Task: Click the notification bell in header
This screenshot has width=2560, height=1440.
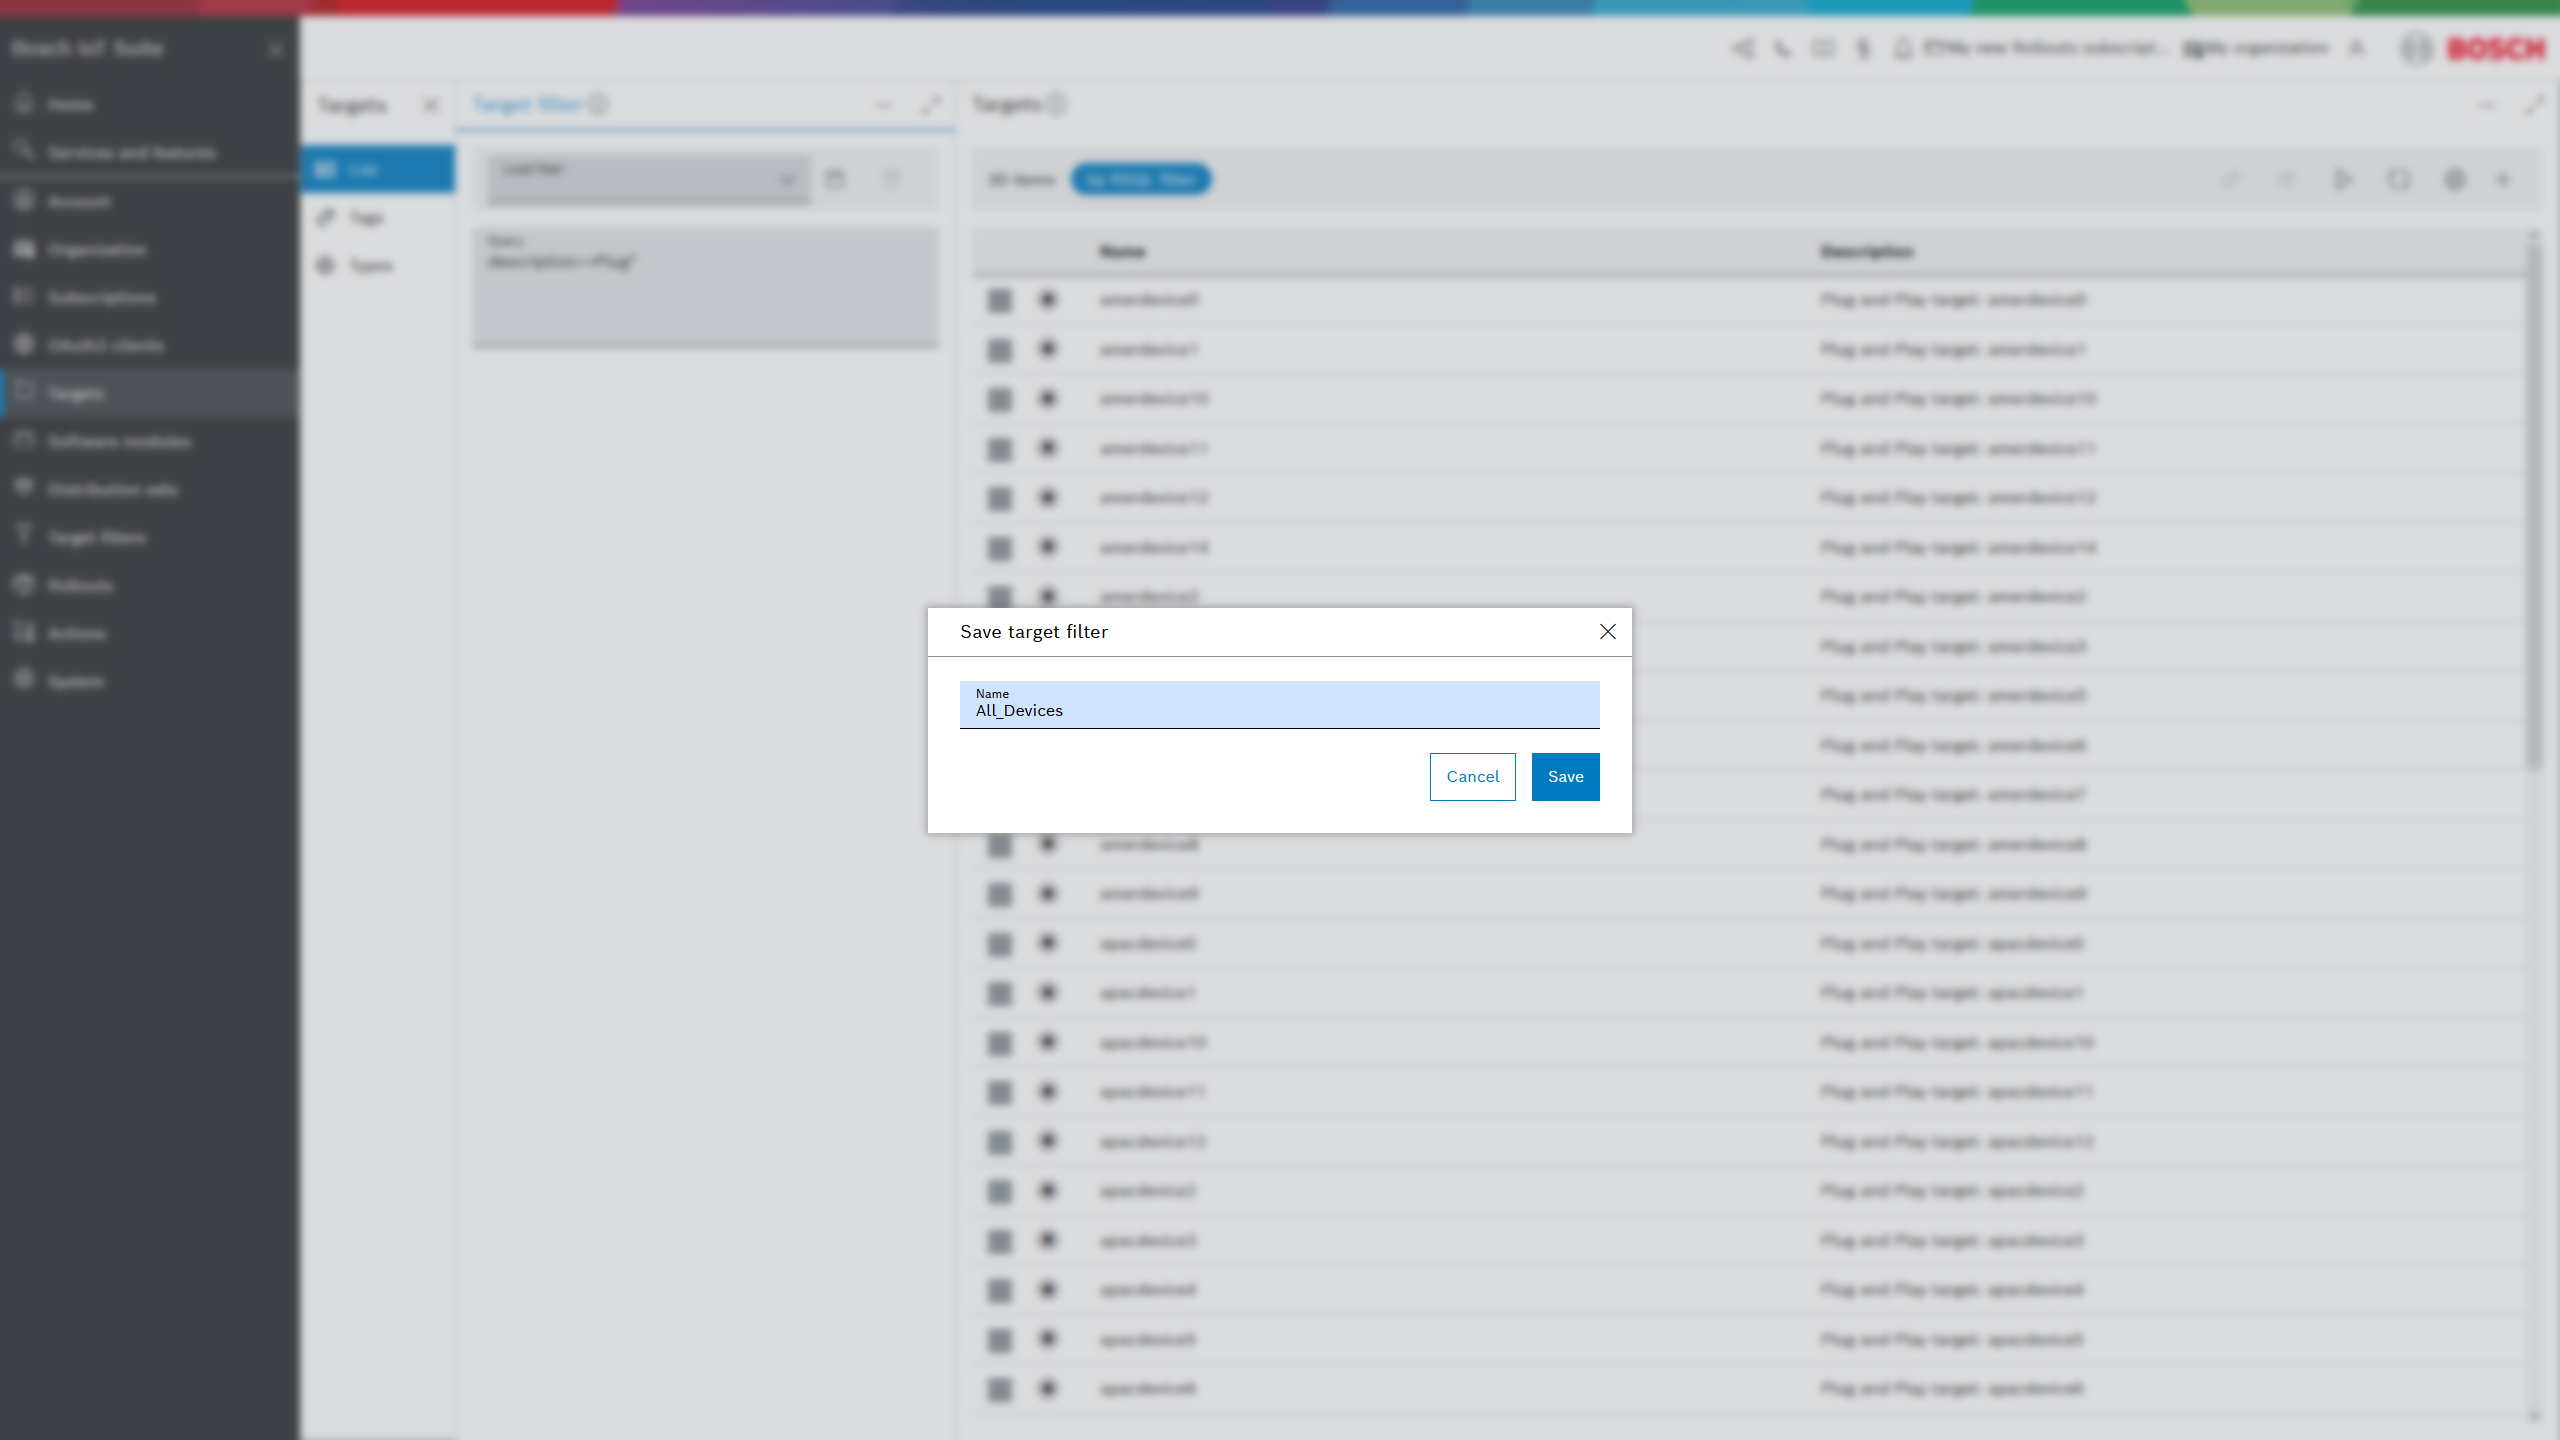Action: [1903, 48]
